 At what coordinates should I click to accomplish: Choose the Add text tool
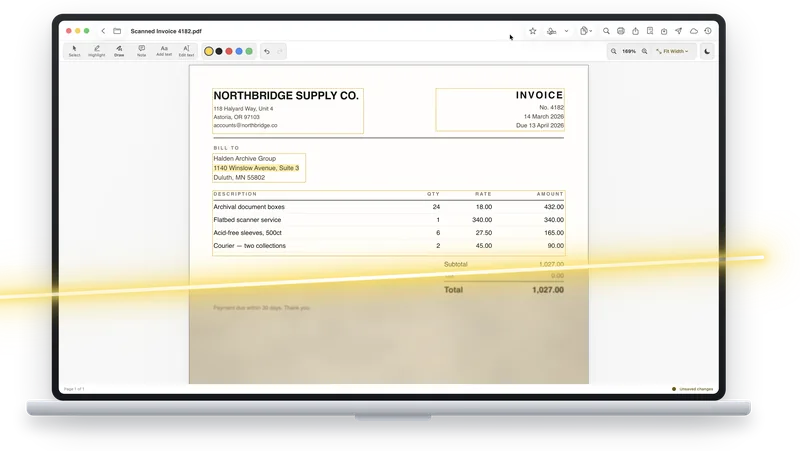[164, 51]
